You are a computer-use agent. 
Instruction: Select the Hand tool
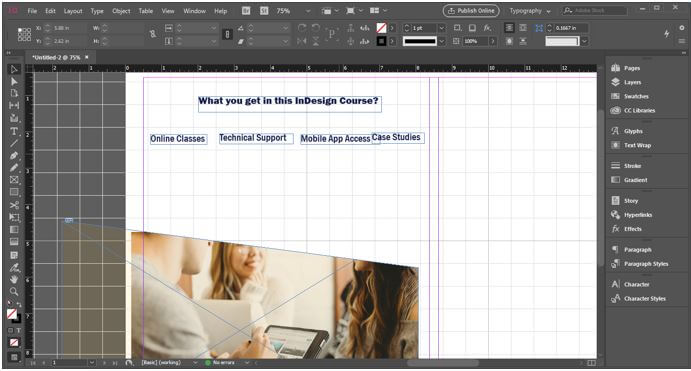point(14,279)
